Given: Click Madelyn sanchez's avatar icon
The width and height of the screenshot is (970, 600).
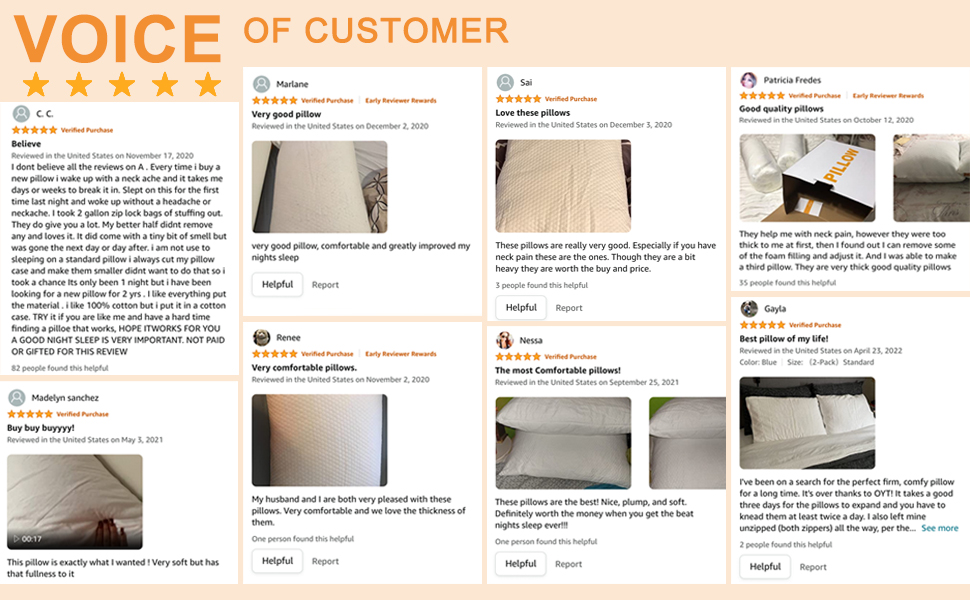Looking at the screenshot, I should 17,397.
